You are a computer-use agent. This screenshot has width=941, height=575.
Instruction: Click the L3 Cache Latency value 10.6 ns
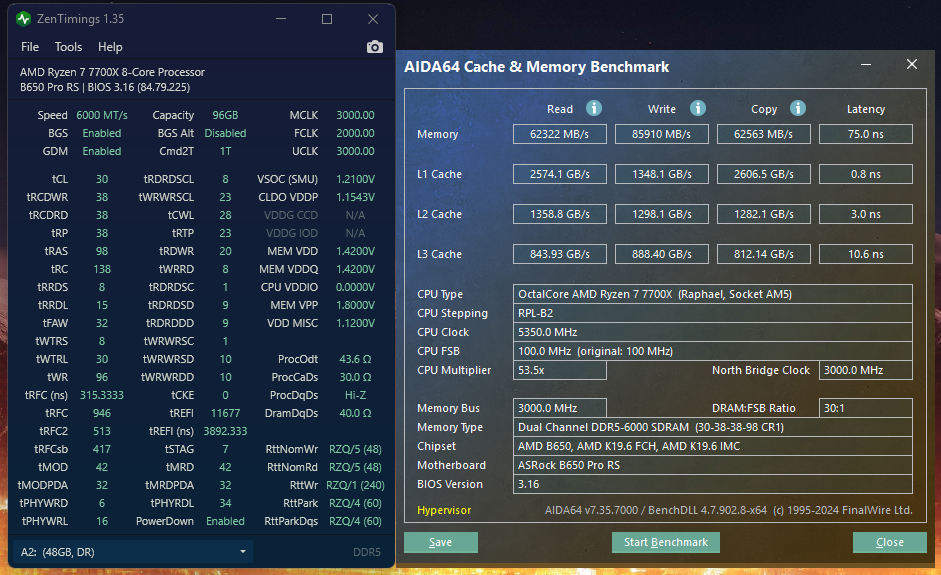point(866,254)
